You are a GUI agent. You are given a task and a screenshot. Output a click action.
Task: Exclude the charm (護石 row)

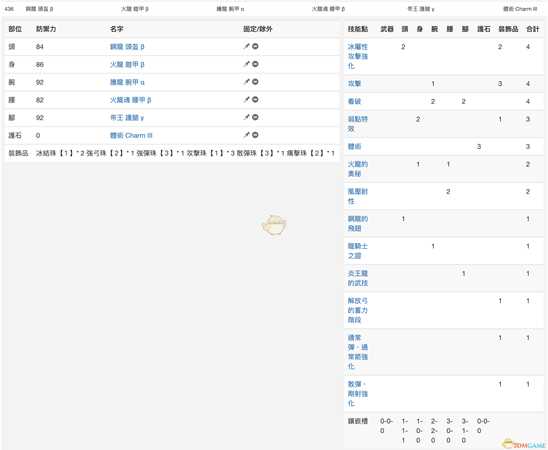[x=255, y=135]
